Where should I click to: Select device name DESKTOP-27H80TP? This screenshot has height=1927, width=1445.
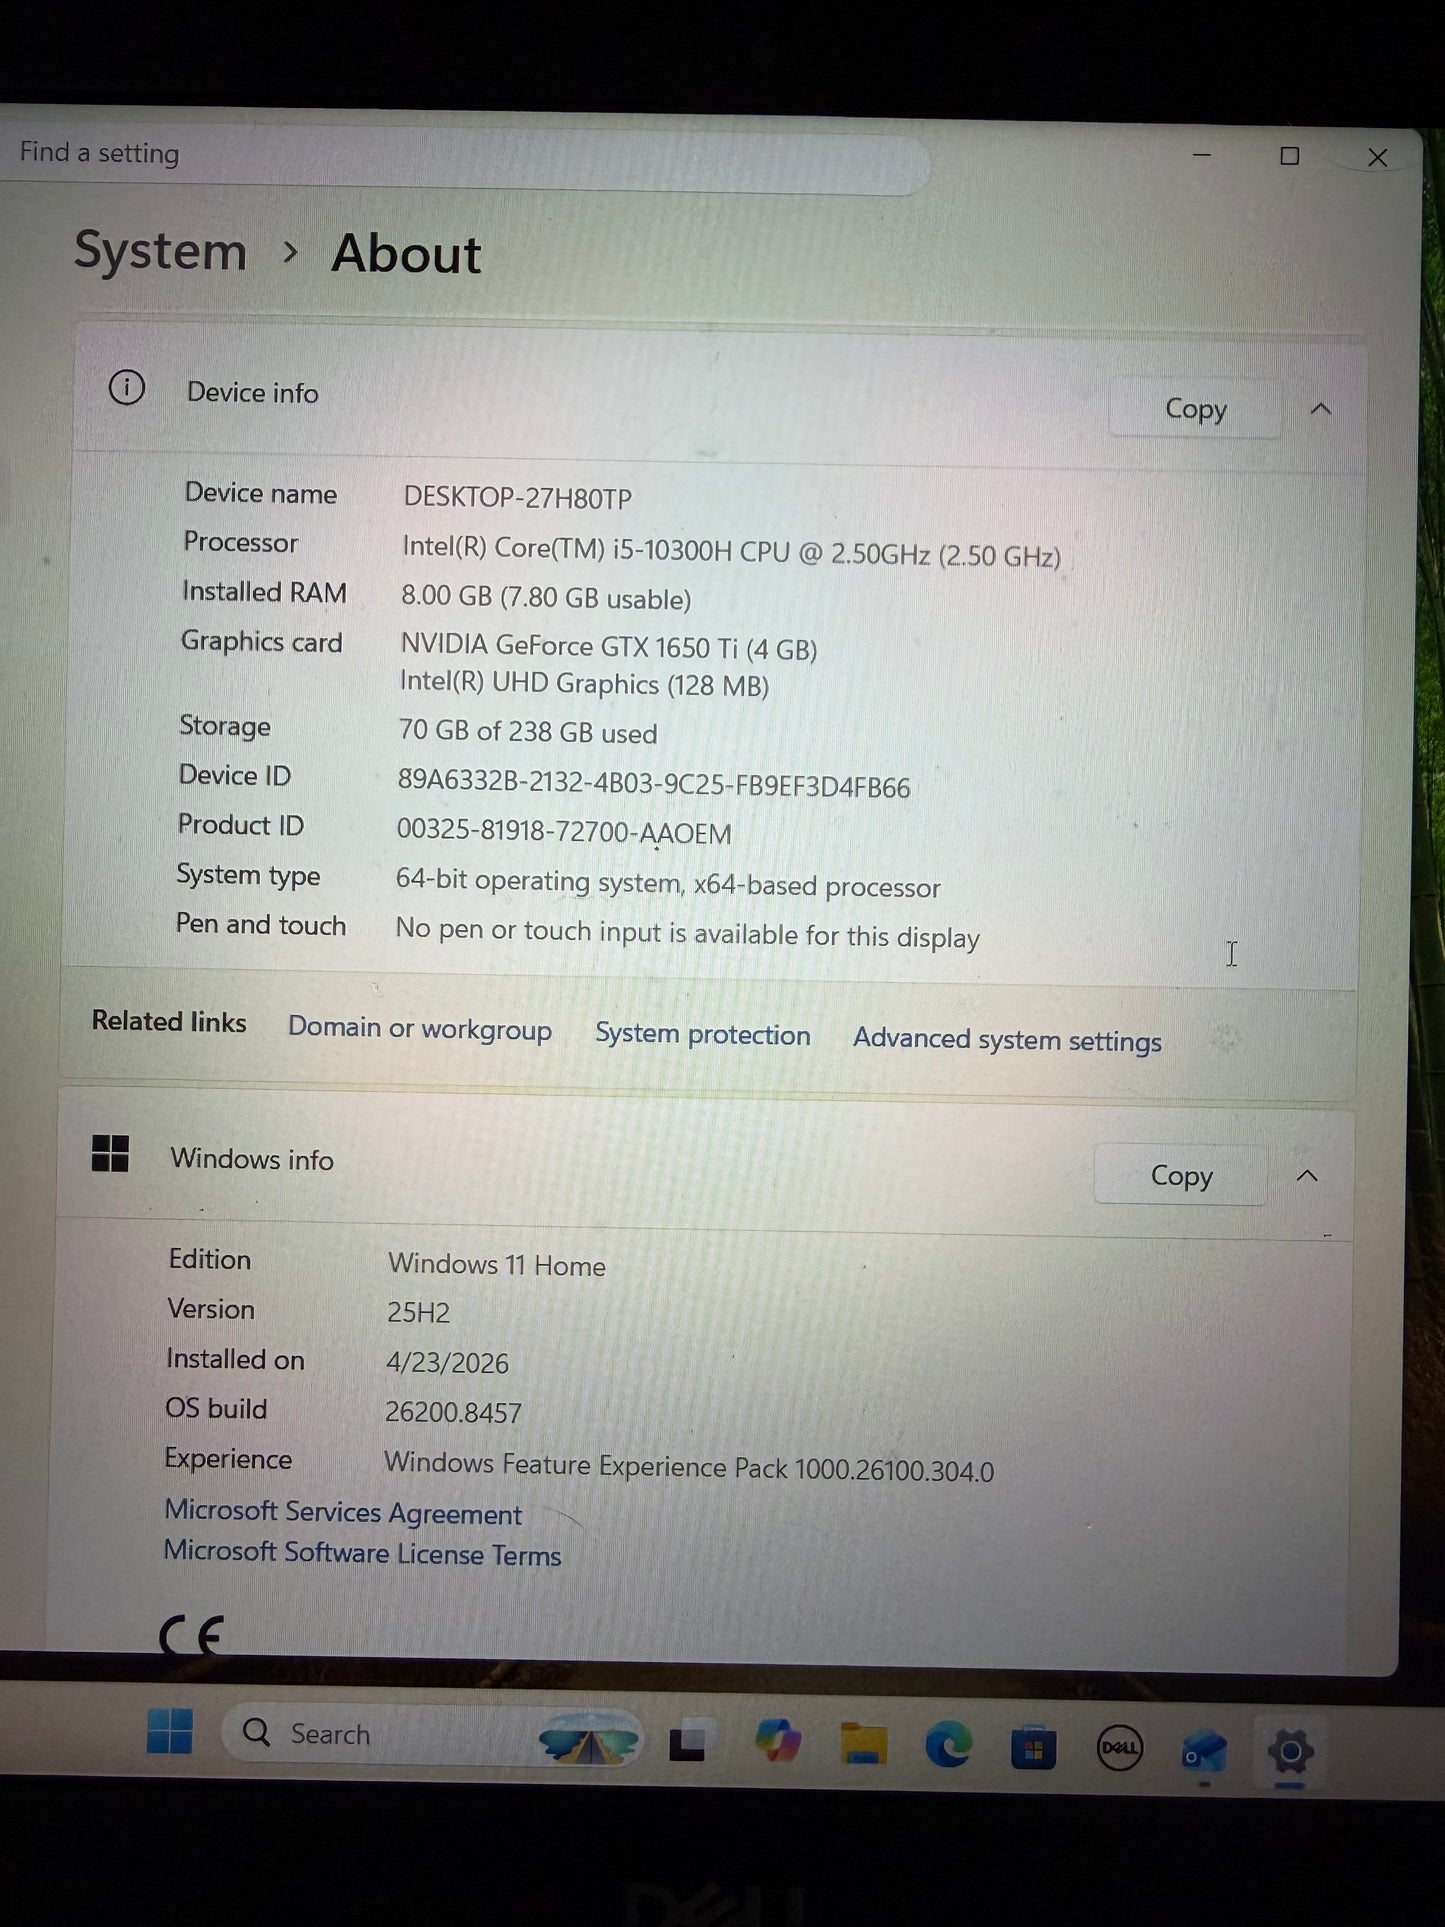coord(518,498)
